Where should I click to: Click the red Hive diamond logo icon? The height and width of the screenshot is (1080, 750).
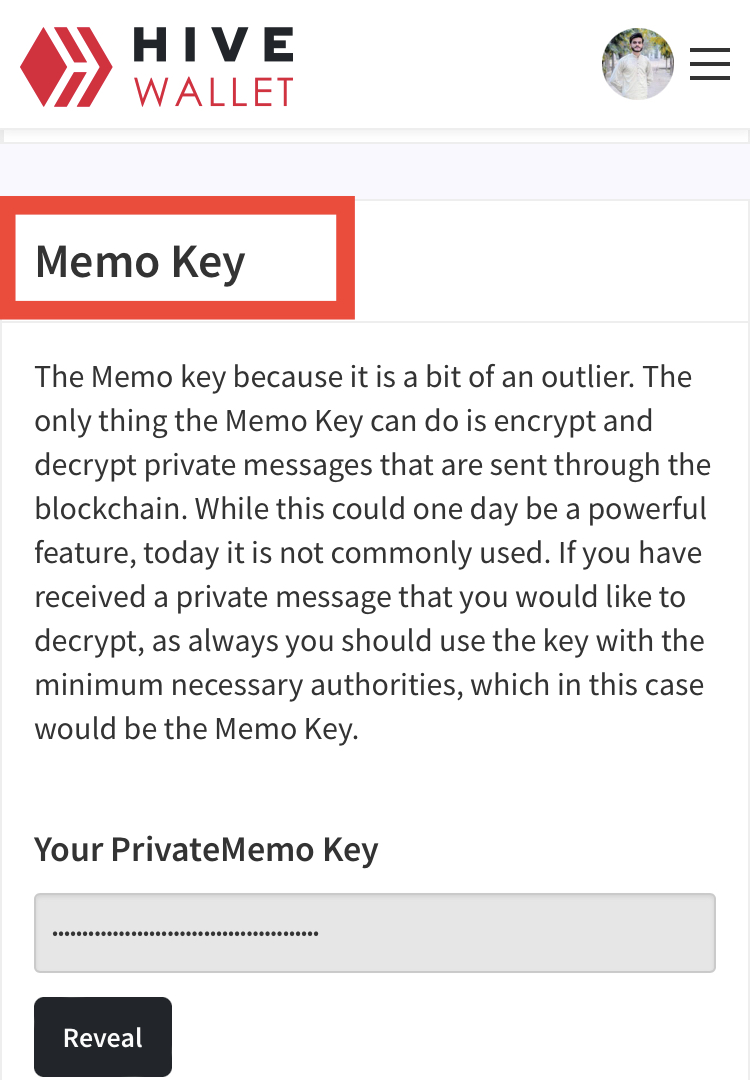[66, 67]
